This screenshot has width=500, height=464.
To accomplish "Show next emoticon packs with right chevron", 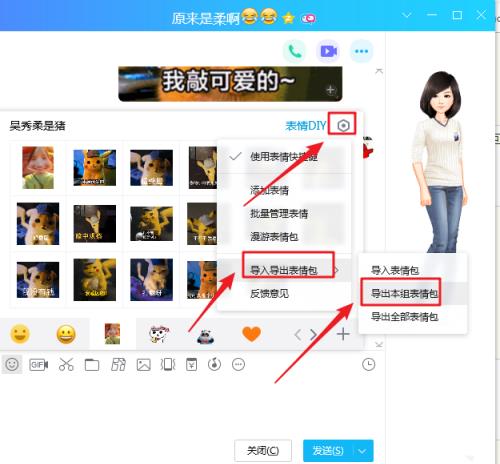I will coord(313,334).
